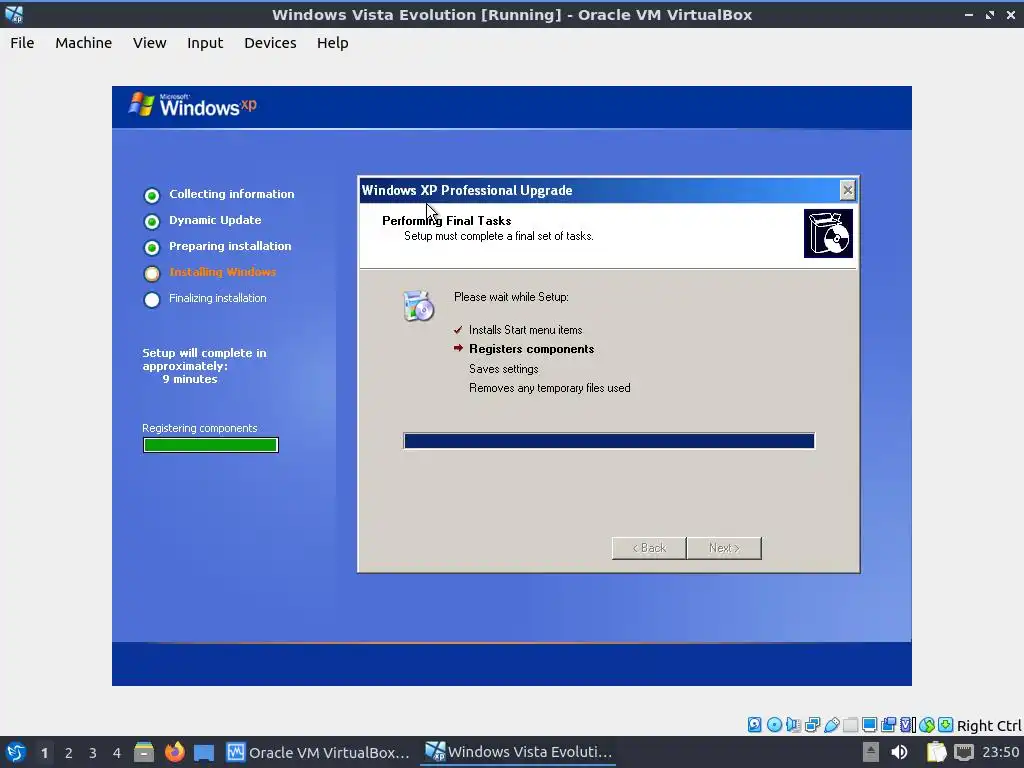Image resolution: width=1024 pixels, height=768 pixels.
Task: Click the 'Installs Start menu items' text
Action: [x=526, y=330]
